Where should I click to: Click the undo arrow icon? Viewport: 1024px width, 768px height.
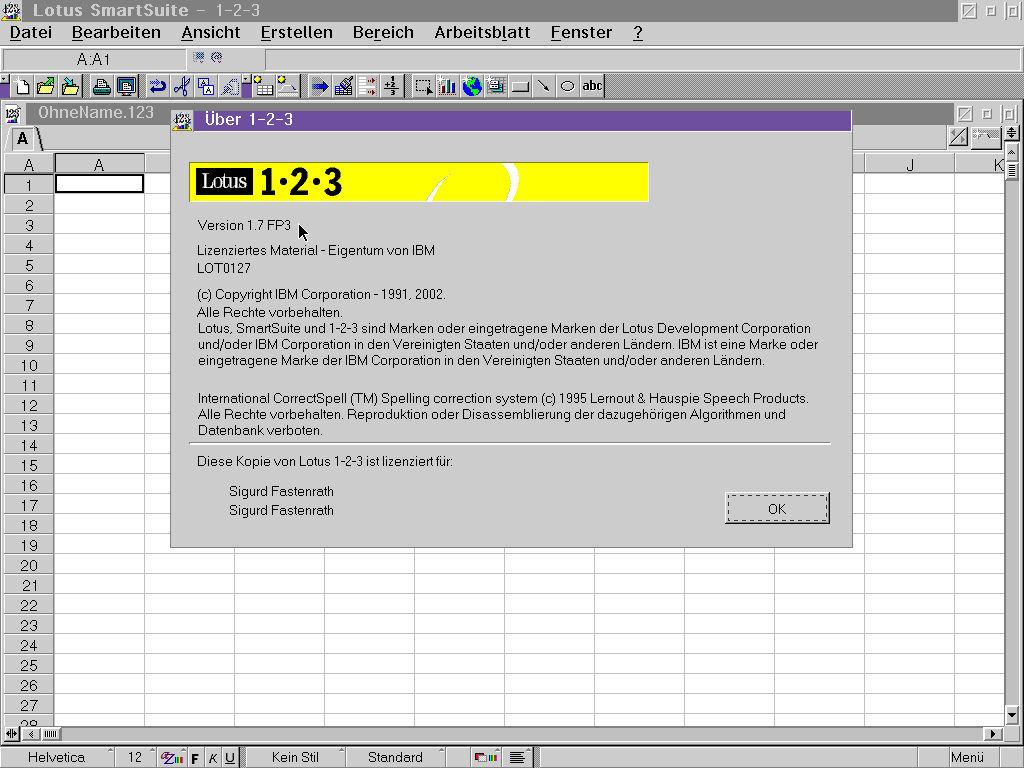(157, 86)
